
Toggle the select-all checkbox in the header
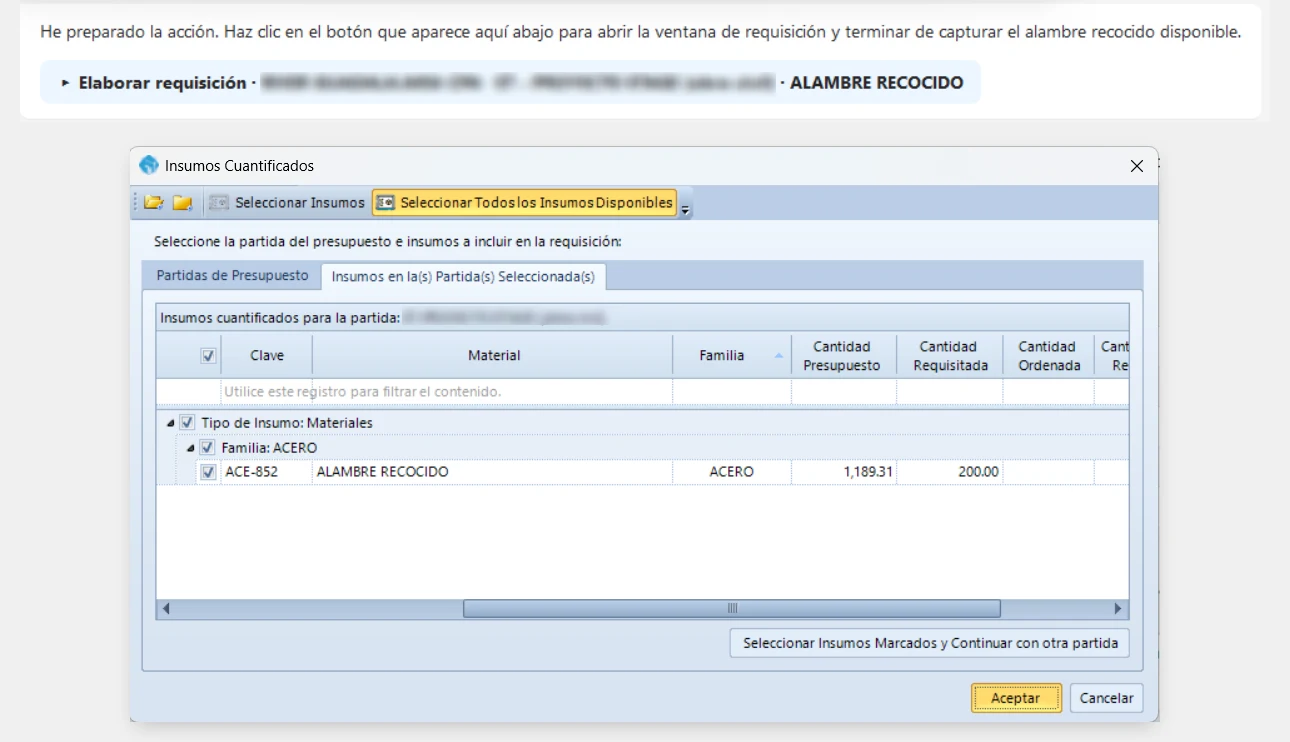pos(209,356)
